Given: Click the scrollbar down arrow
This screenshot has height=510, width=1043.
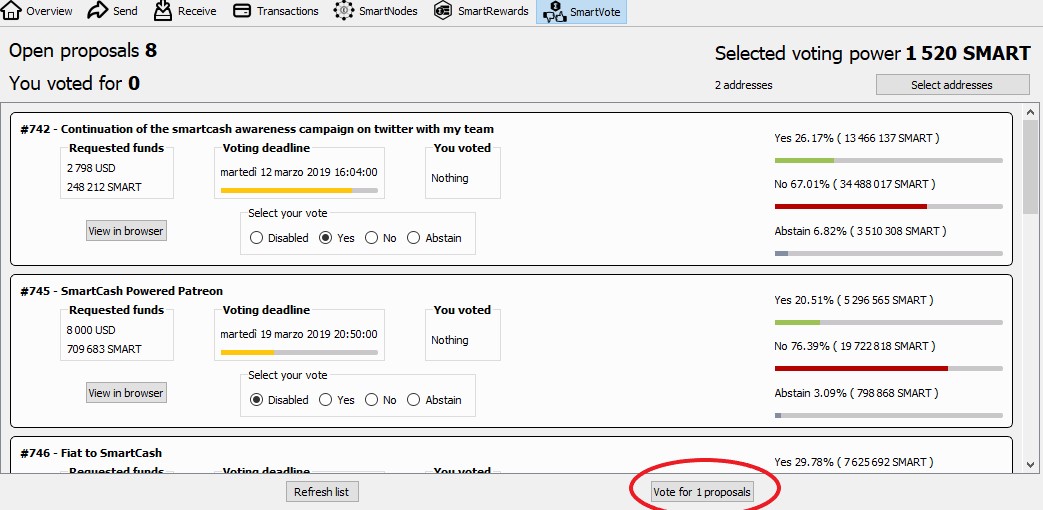Looking at the screenshot, I should (x=1030, y=465).
